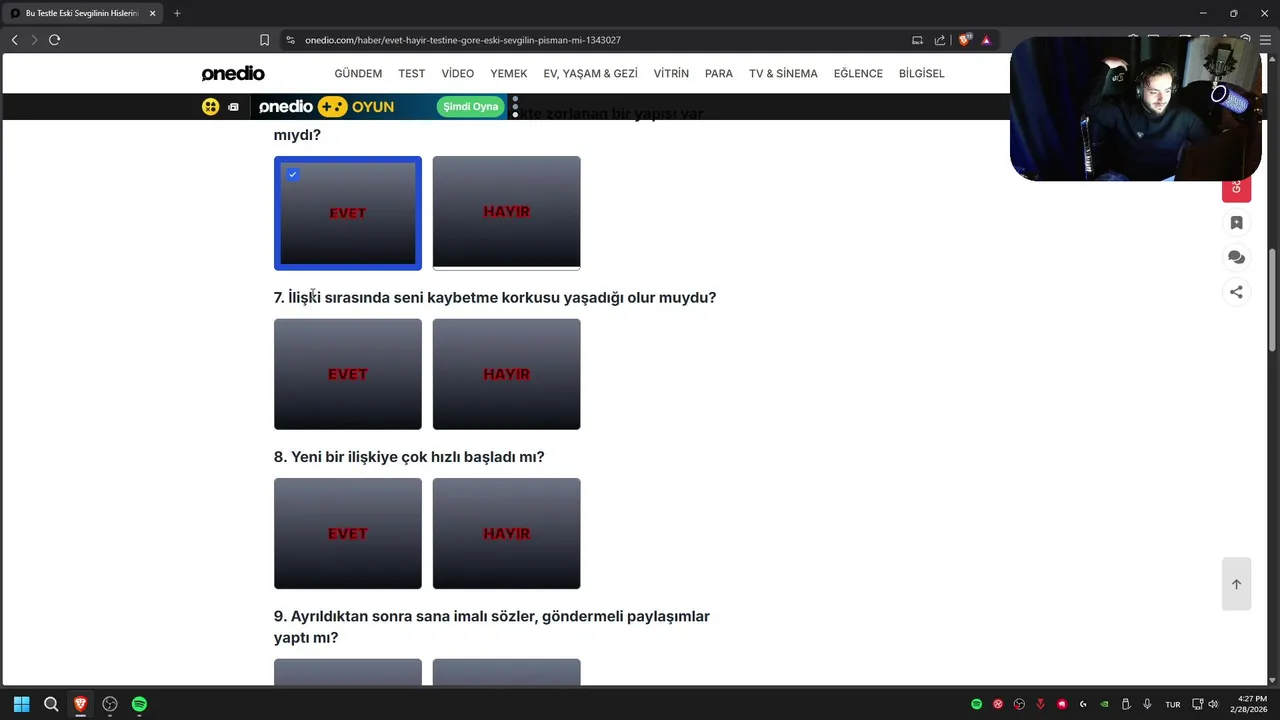Click question 7 text about kaybetme korkusu
Viewport: 1280px width, 720px height.
pos(495,298)
